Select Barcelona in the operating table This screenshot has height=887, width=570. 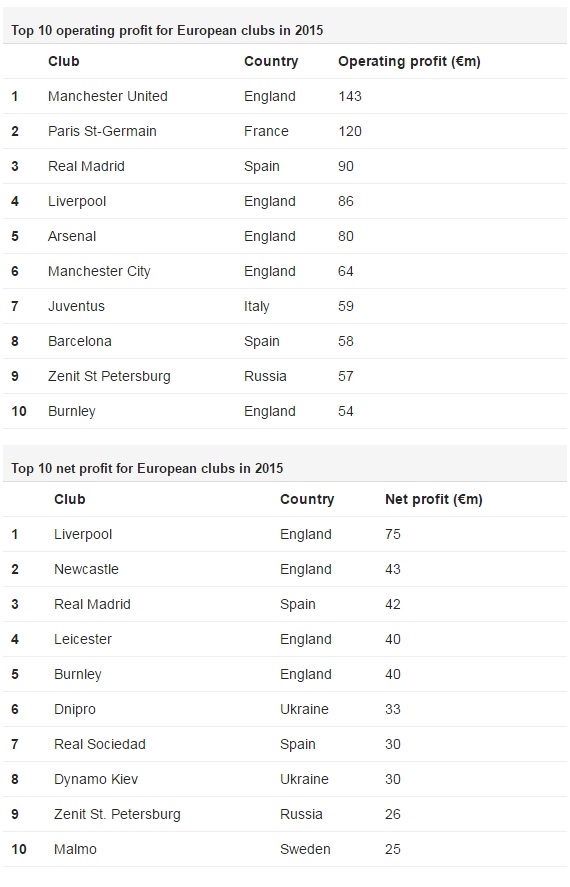[x=80, y=342]
